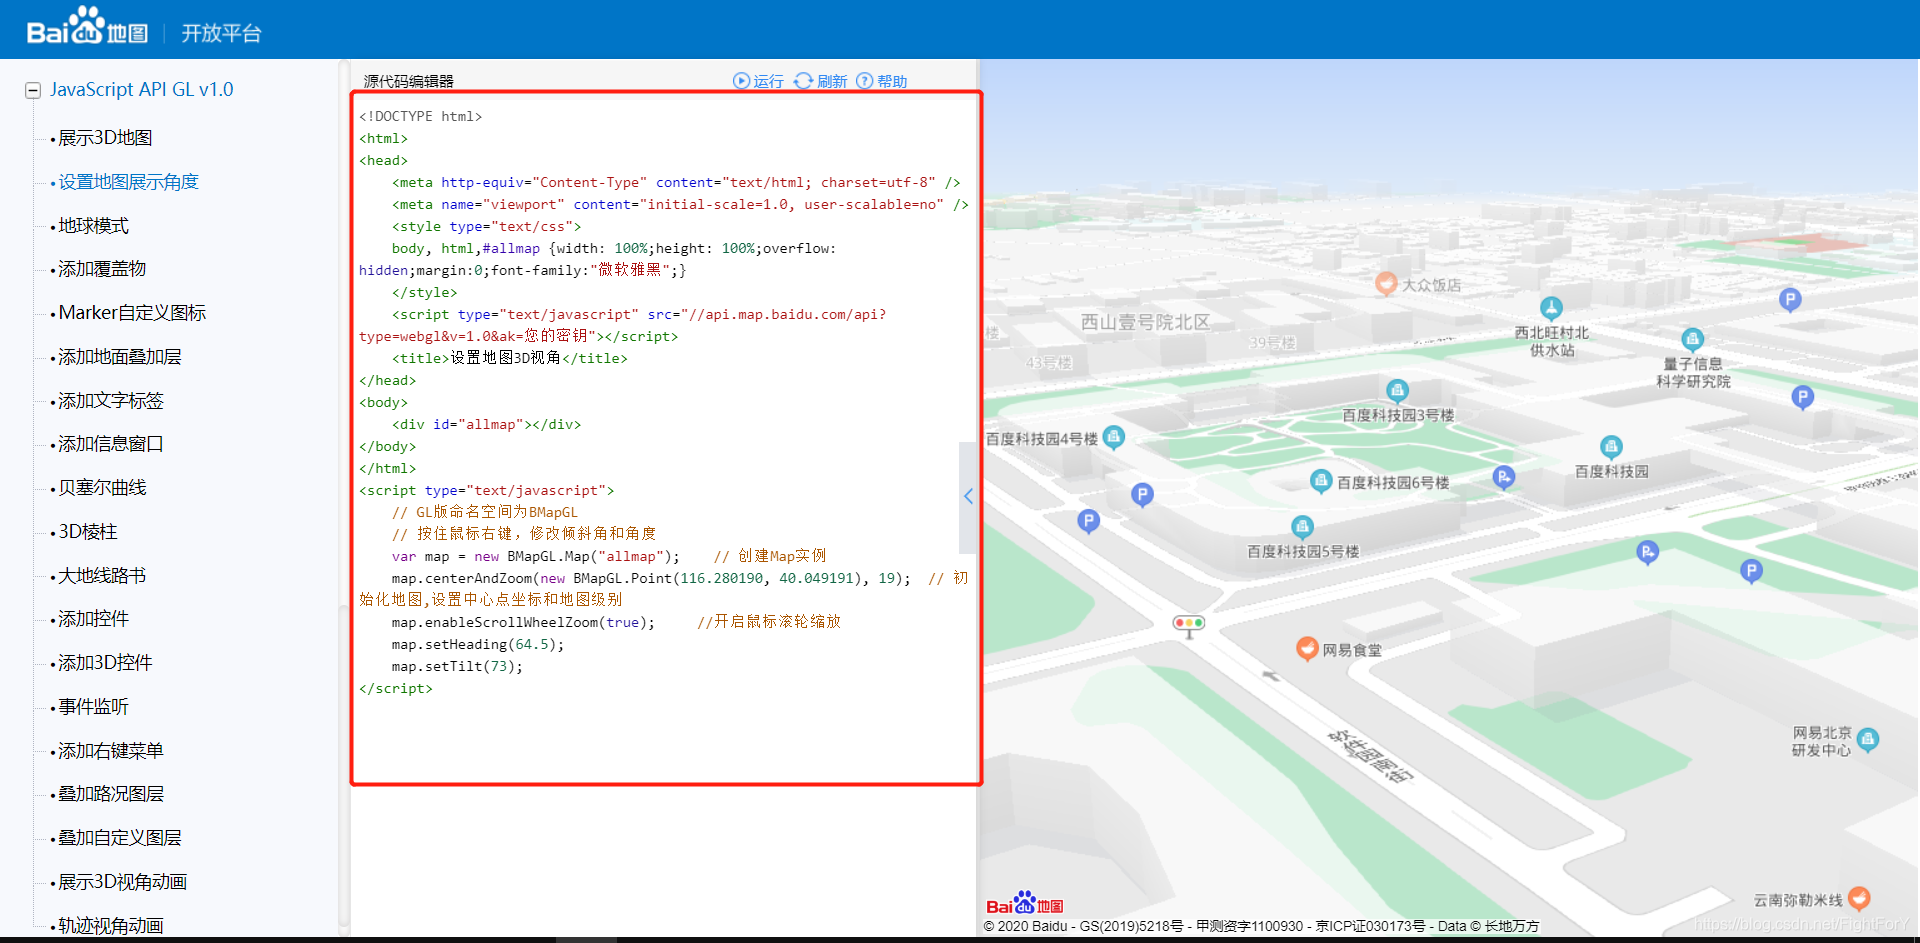Open the 开放平台 header link
This screenshot has height=943, width=1920.
pos(221,33)
